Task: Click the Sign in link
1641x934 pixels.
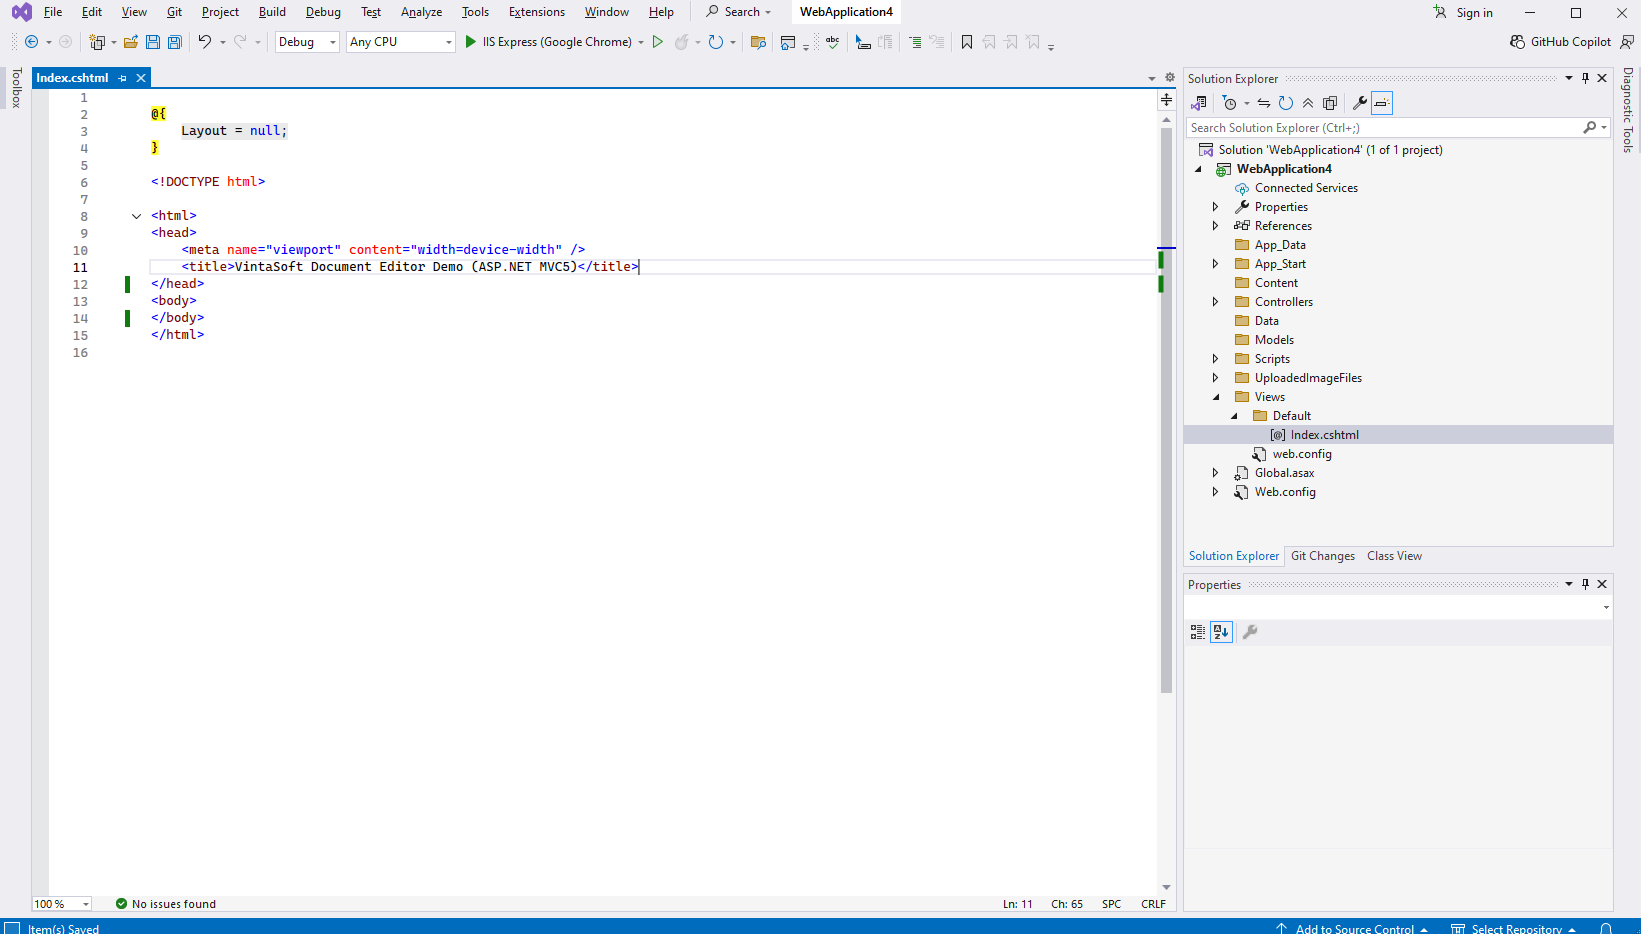Action: 1473,13
